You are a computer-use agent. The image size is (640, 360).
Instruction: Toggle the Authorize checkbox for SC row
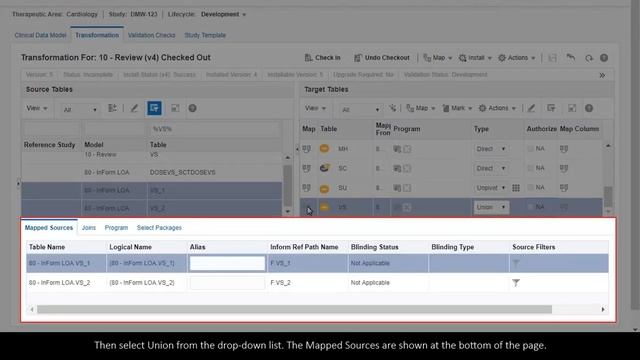[x=530, y=168]
